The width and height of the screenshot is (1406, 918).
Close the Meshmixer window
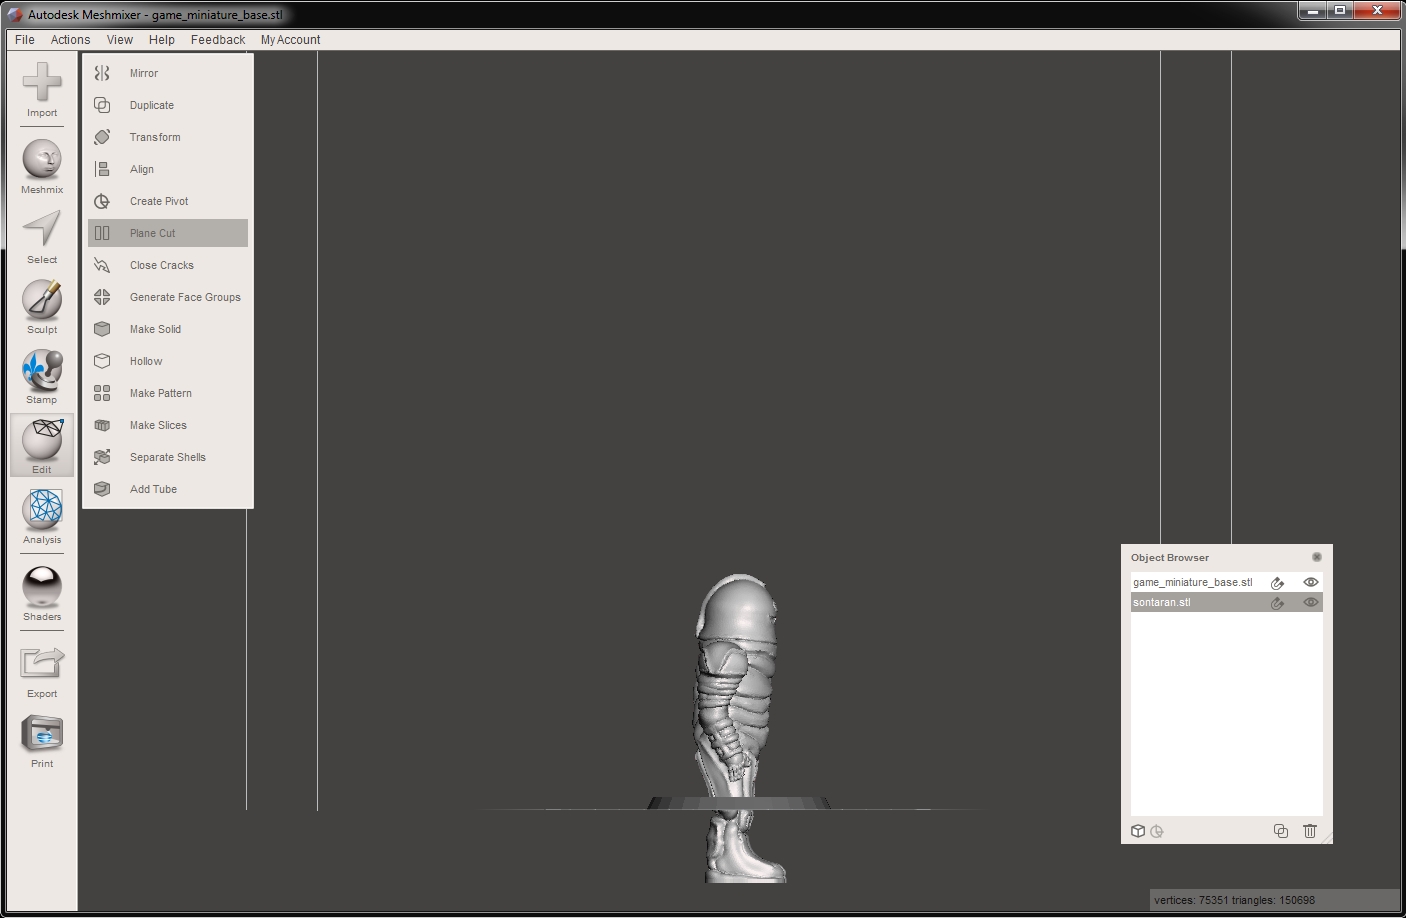1378,11
